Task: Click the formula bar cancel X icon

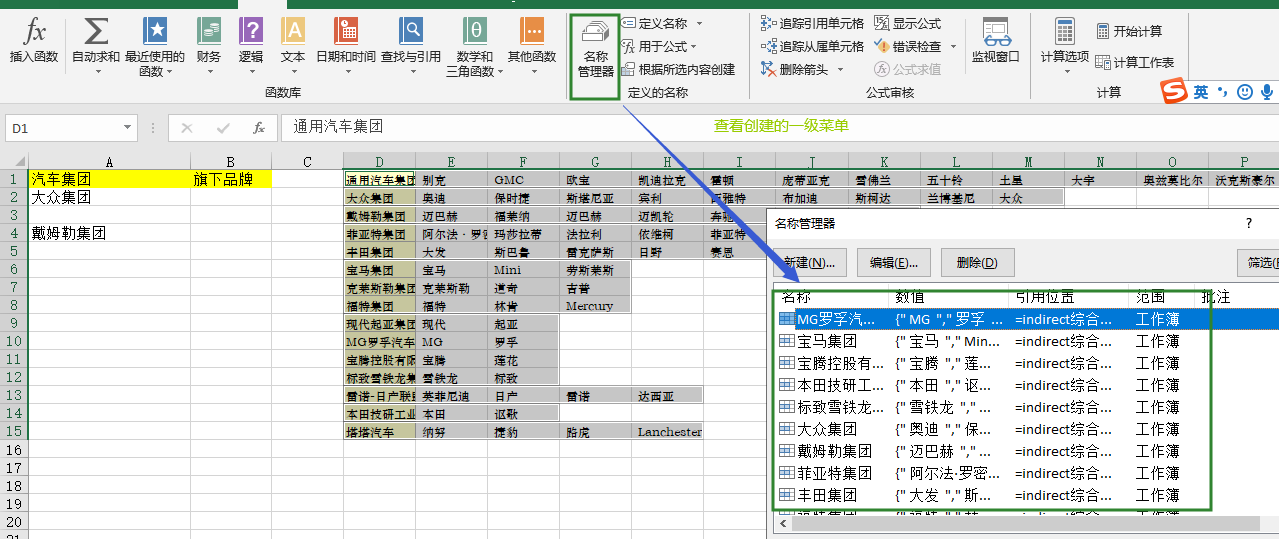Action: tap(187, 128)
